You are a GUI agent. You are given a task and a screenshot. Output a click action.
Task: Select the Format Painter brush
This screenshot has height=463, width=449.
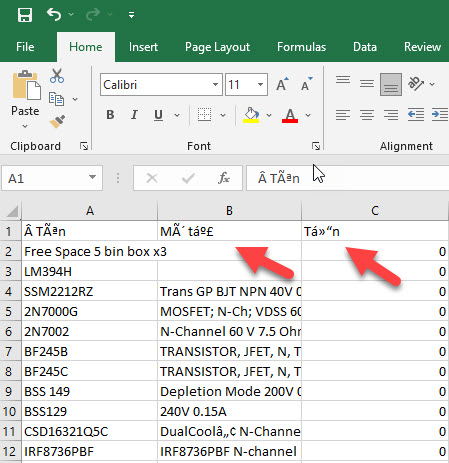point(57,122)
